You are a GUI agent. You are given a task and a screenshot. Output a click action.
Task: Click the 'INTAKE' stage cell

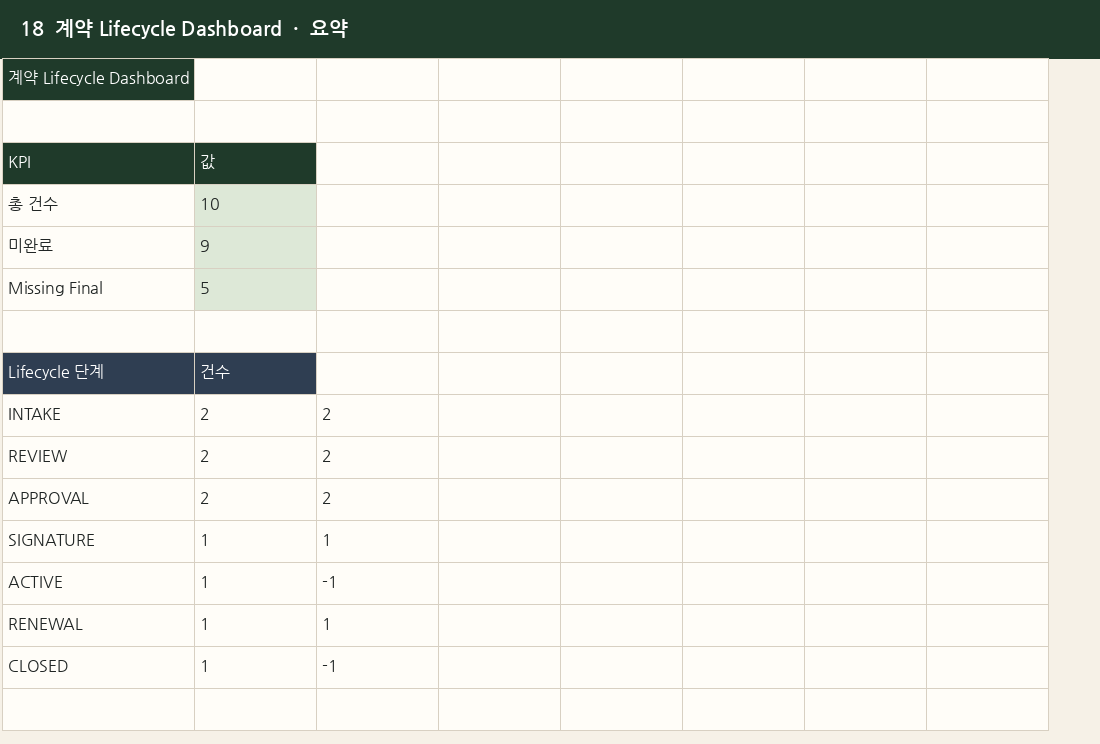tap(98, 416)
